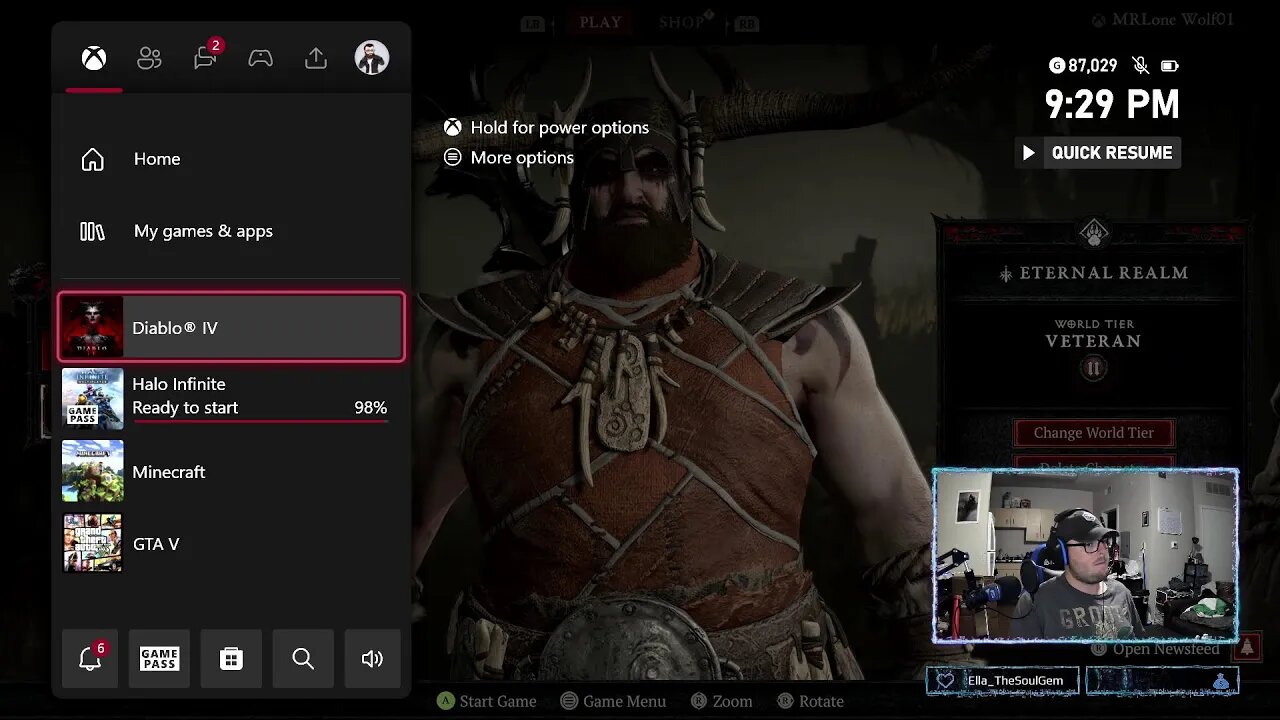Open notifications bell with 6 alerts
Image resolution: width=1280 pixels, height=720 pixels.
(90, 658)
